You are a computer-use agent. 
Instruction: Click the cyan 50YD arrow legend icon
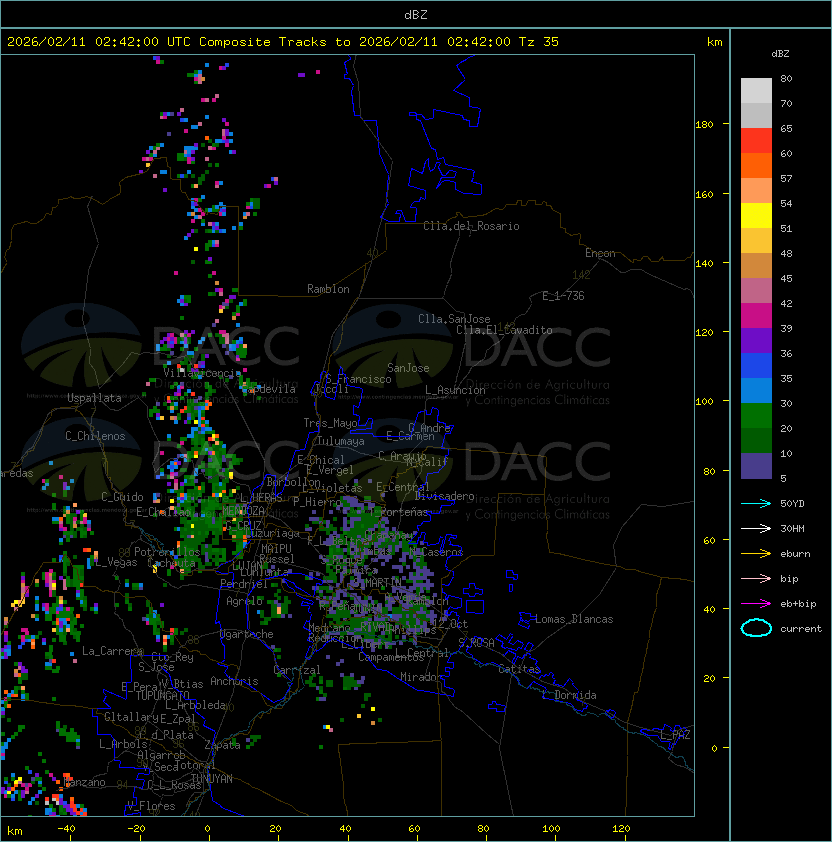pyautogui.click(x=756, y=503)
